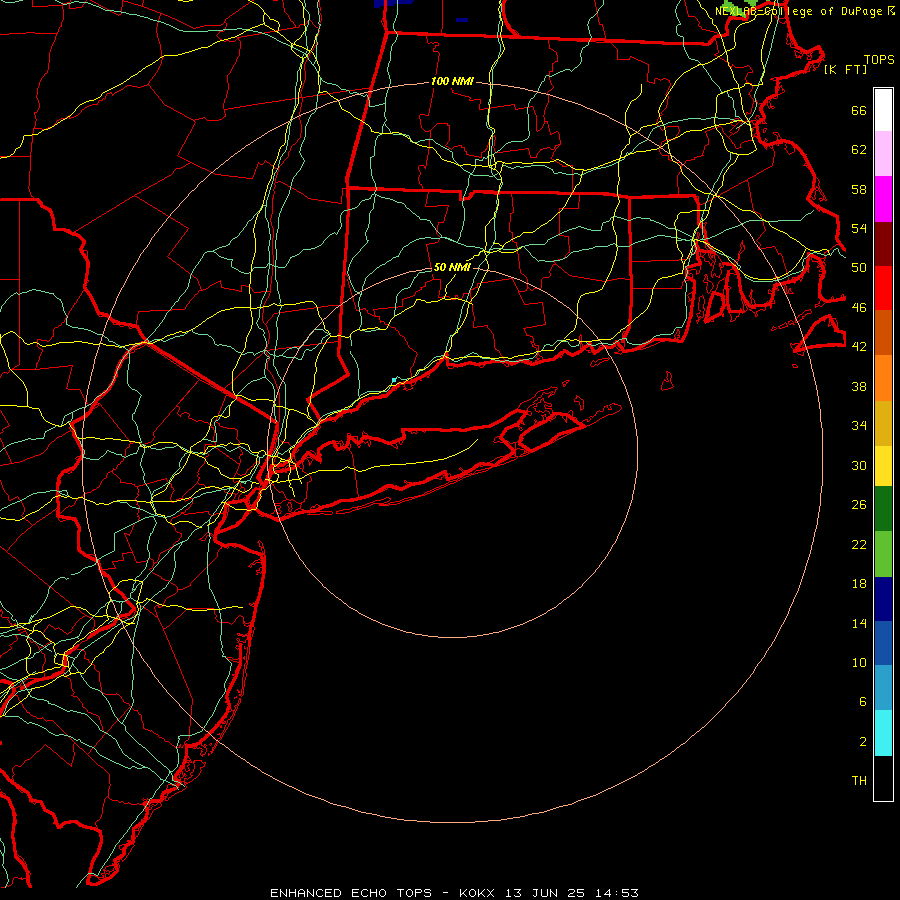The height and width of the screenshot is (900, 900).
Task: Pick the cyan legend band
Action: 883,733
